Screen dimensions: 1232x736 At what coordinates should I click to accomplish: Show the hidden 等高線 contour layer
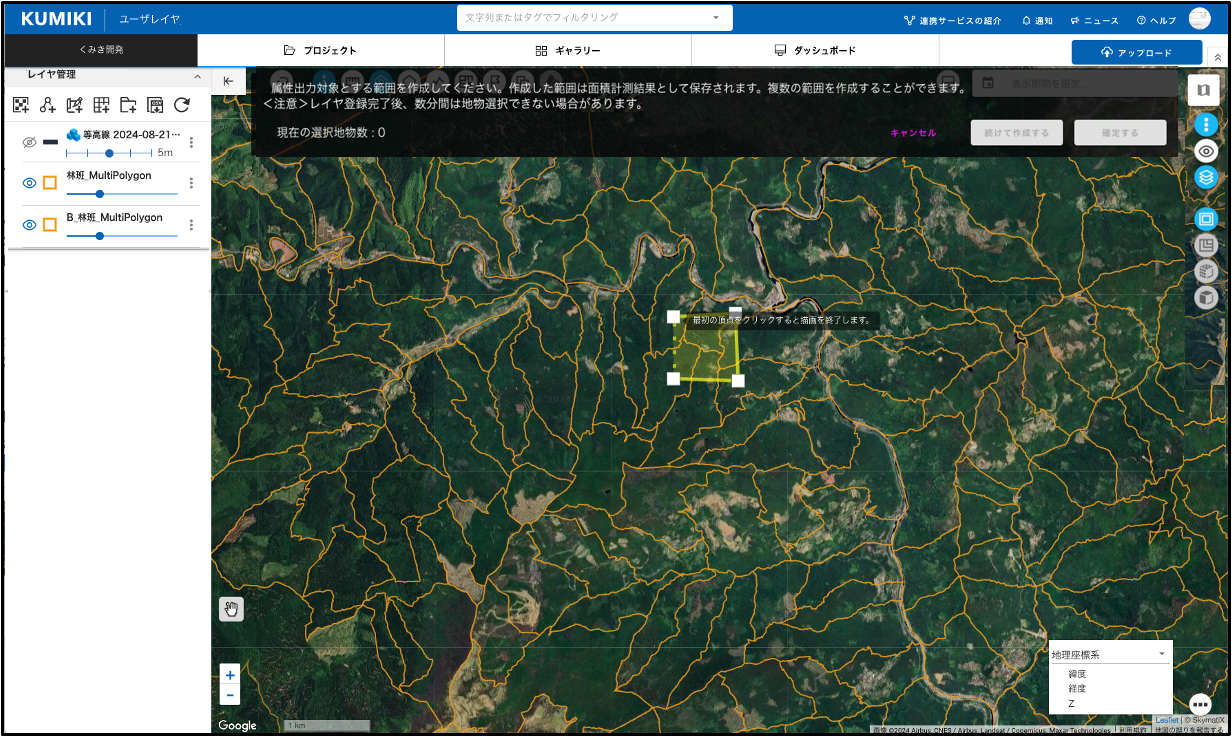point(29,143)
